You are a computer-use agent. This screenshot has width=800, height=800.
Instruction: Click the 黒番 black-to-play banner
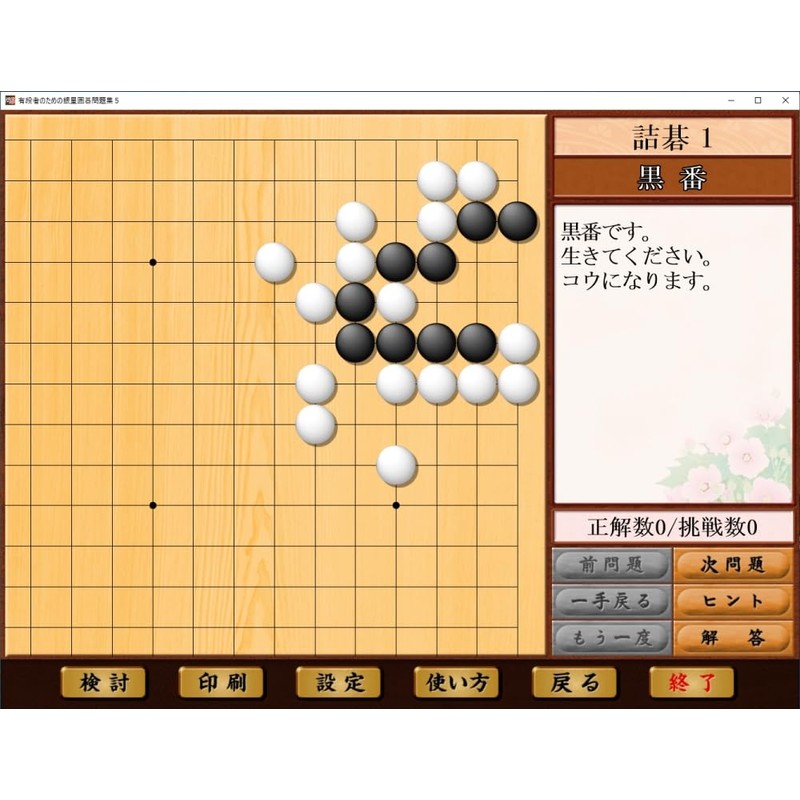[673, 178]
